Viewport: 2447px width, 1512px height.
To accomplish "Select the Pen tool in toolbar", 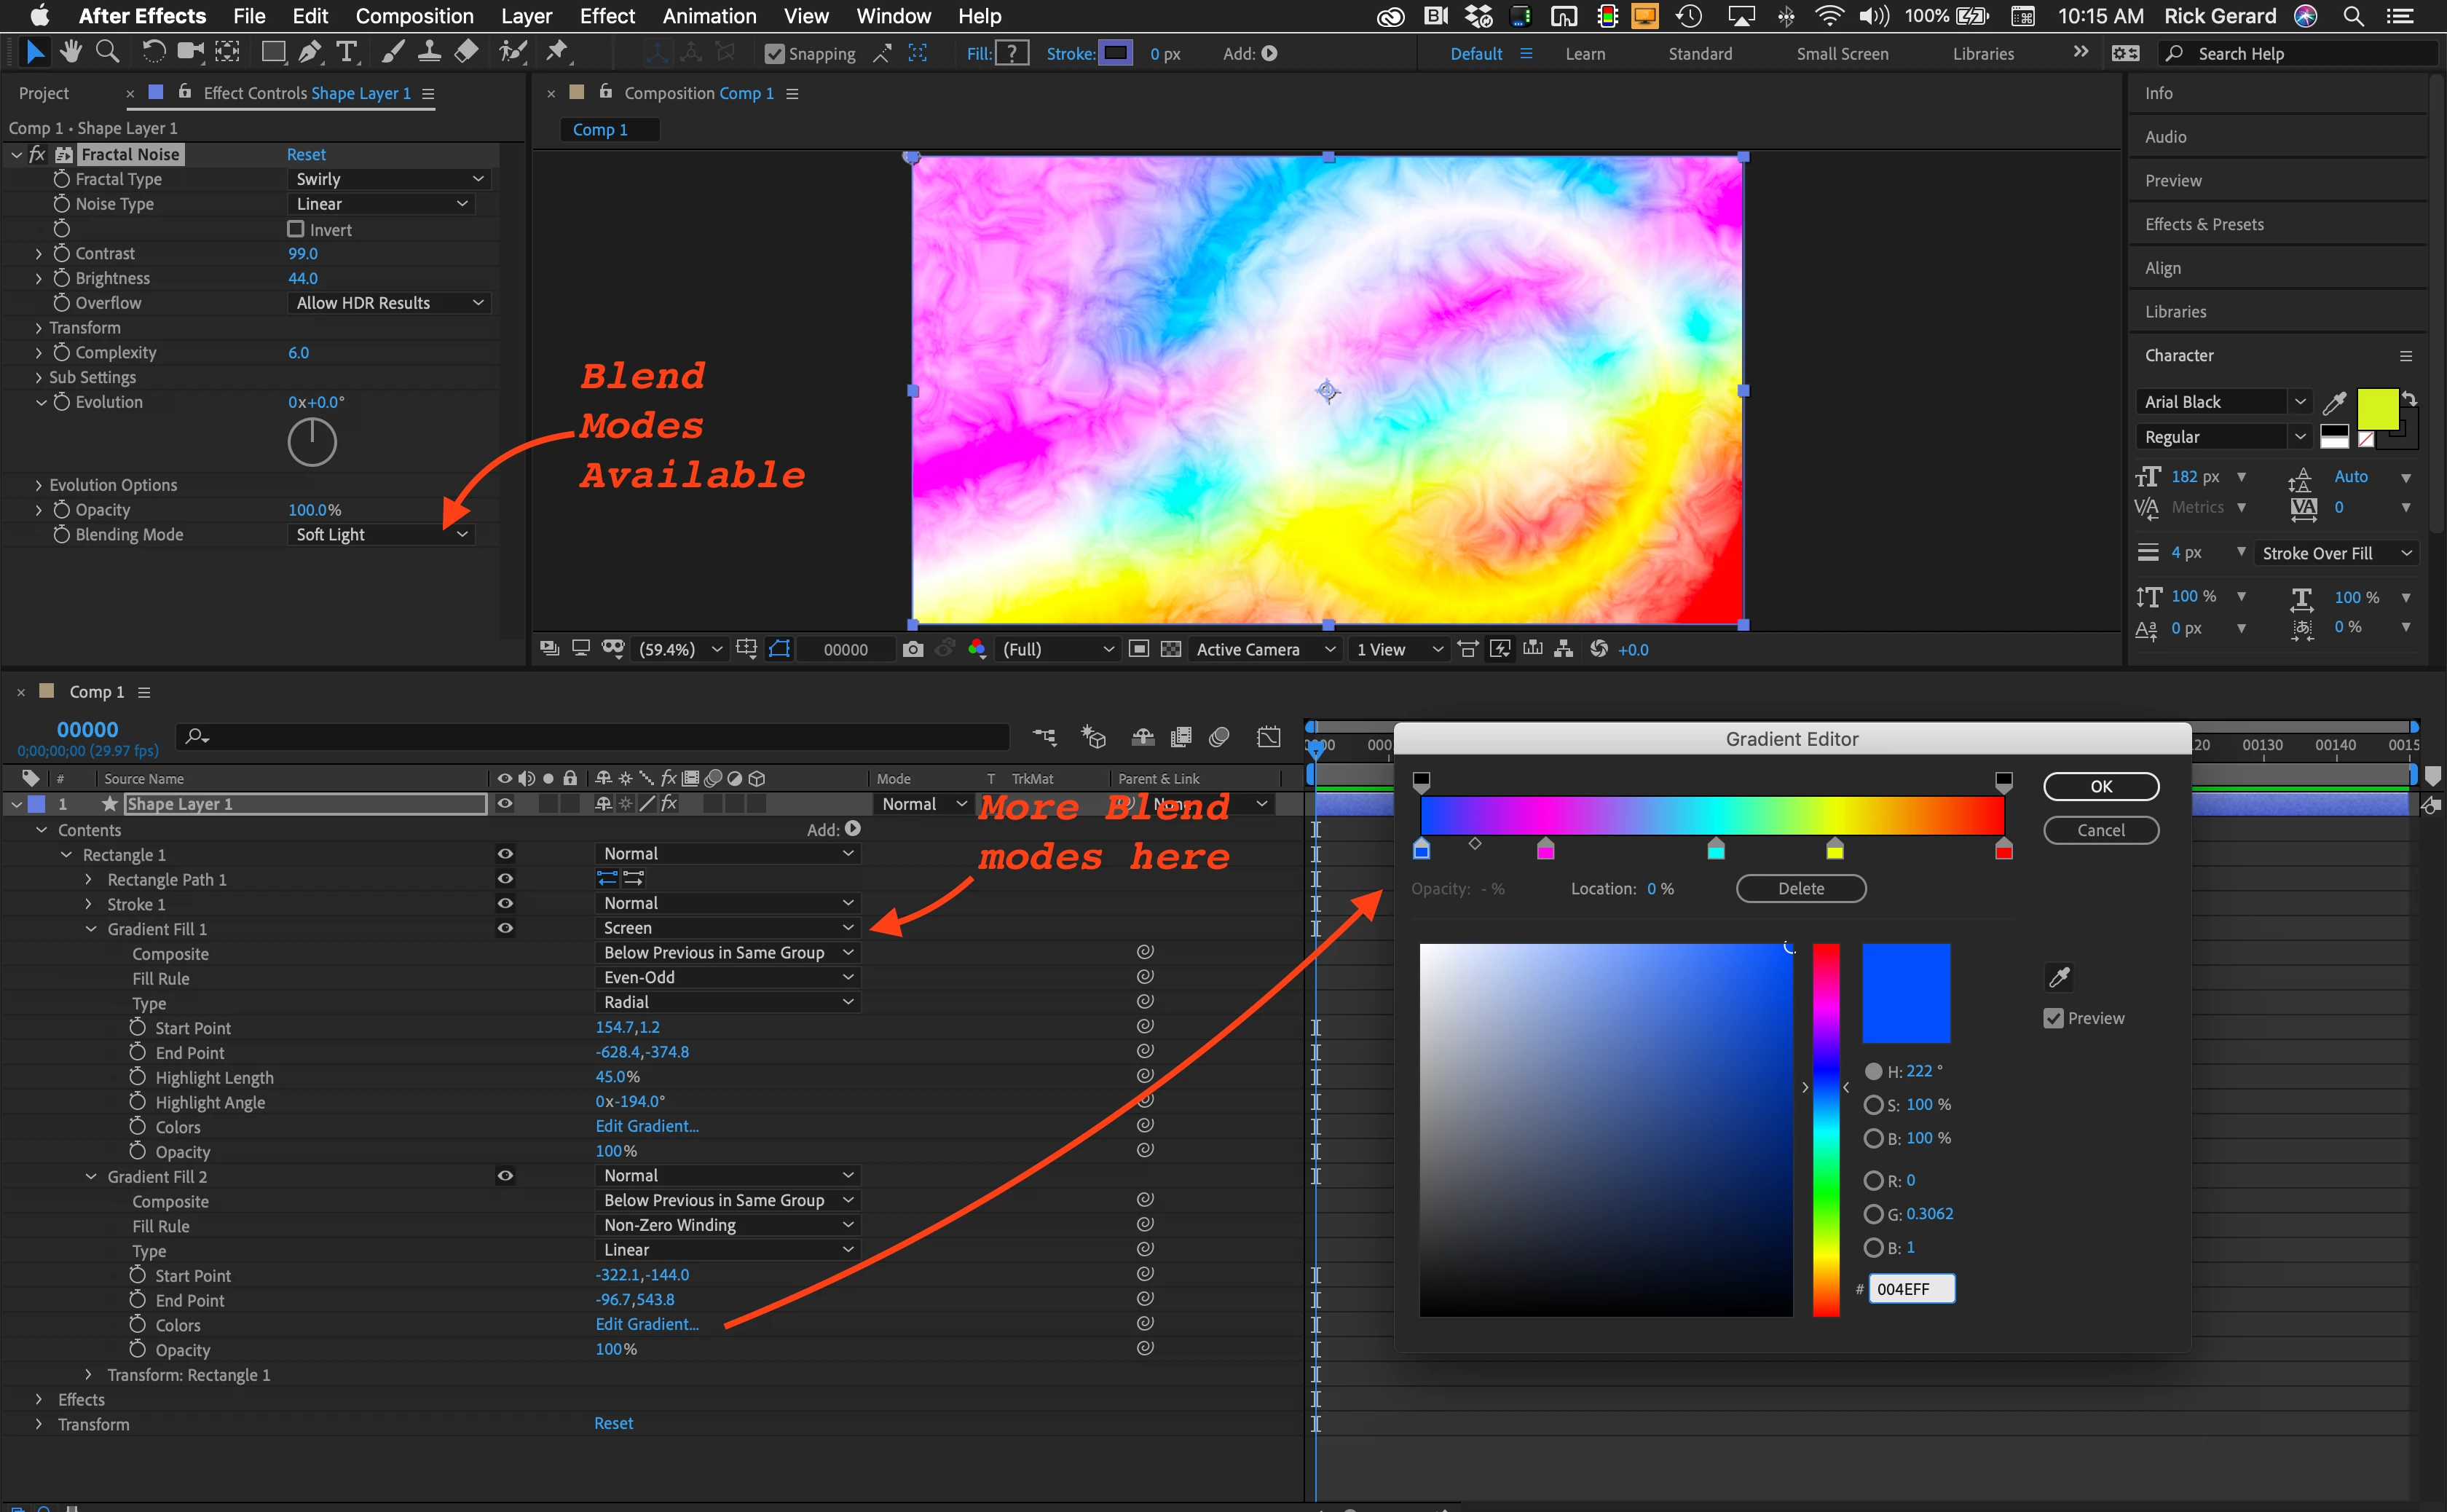I will (x=310, y=52).
